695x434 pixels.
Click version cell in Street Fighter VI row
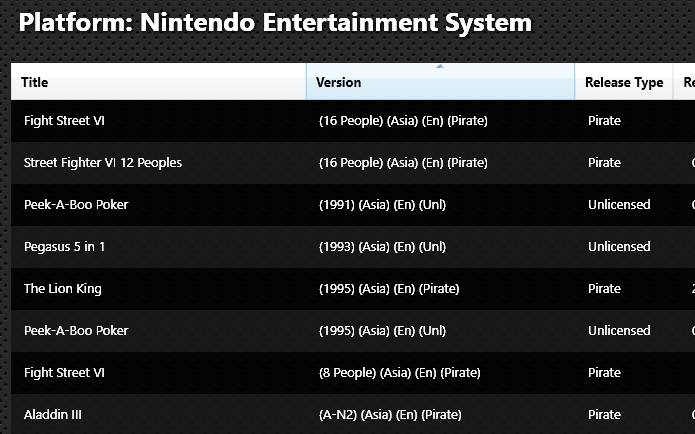tap(403, 163)
